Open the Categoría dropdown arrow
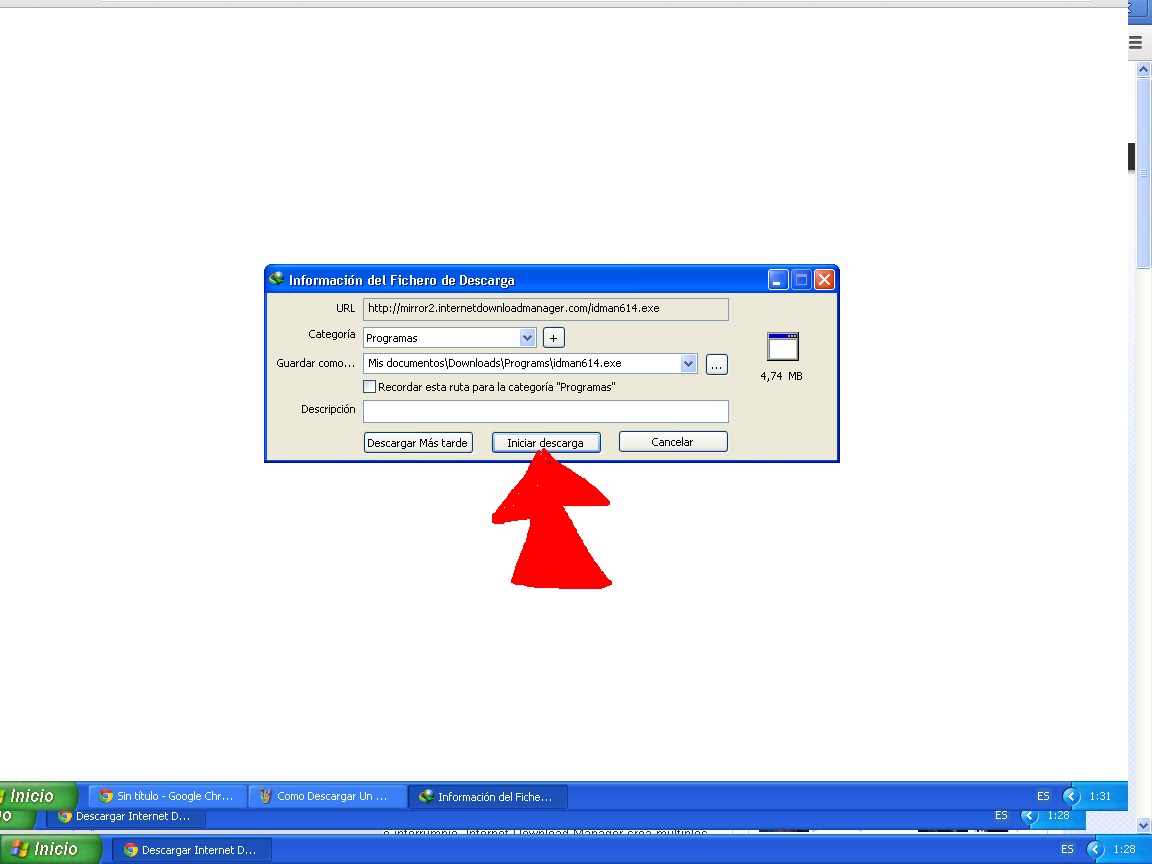The height and width of the screenshot is (864, 1152). coord(528,338)
